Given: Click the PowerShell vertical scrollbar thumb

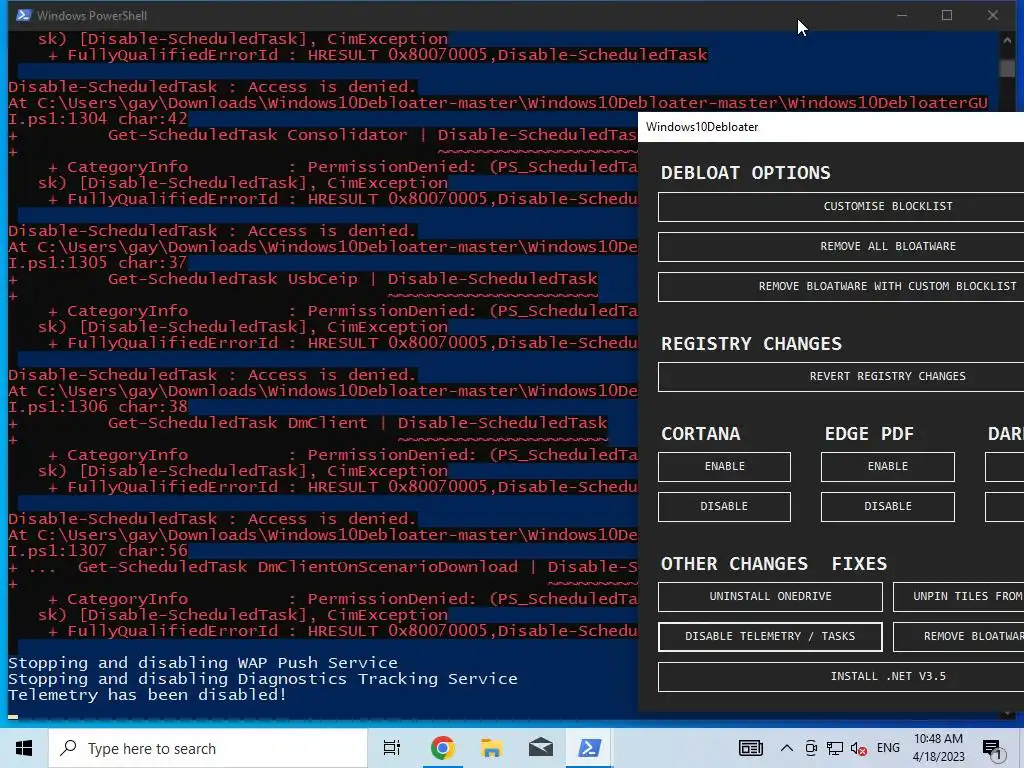Looking at the screenshot, I should [x=1006, y=69].
